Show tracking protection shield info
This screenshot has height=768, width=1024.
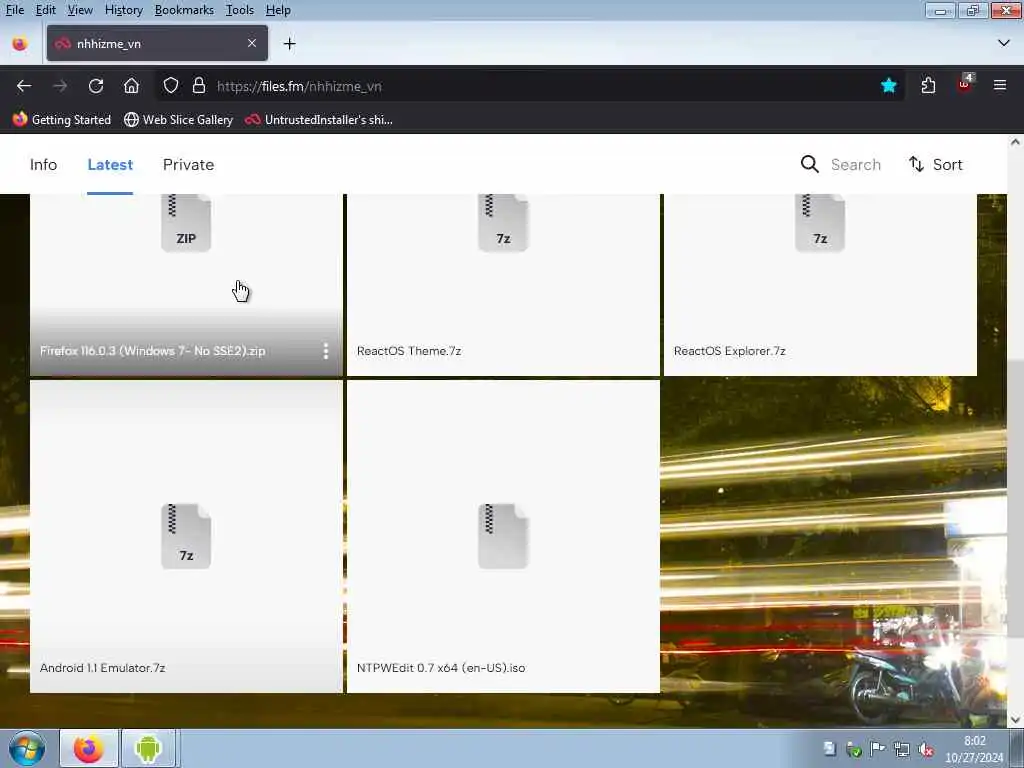pyautogui.click(x=170, y=86)
